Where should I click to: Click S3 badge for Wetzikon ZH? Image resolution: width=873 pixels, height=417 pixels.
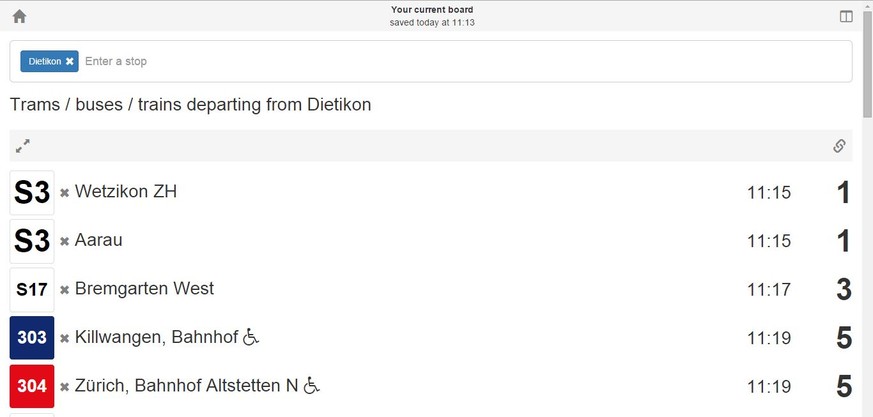click(32, 193)
